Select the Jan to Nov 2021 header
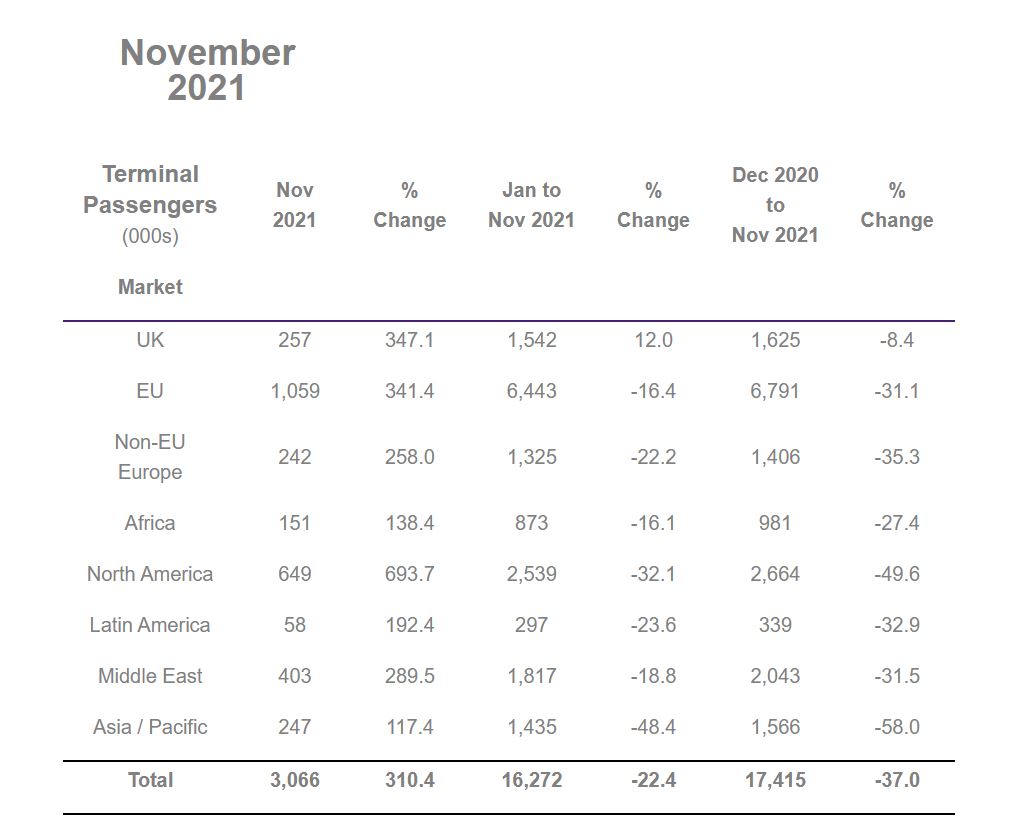The width and height of the screenshot is (1016, 834). click(531, 205)
